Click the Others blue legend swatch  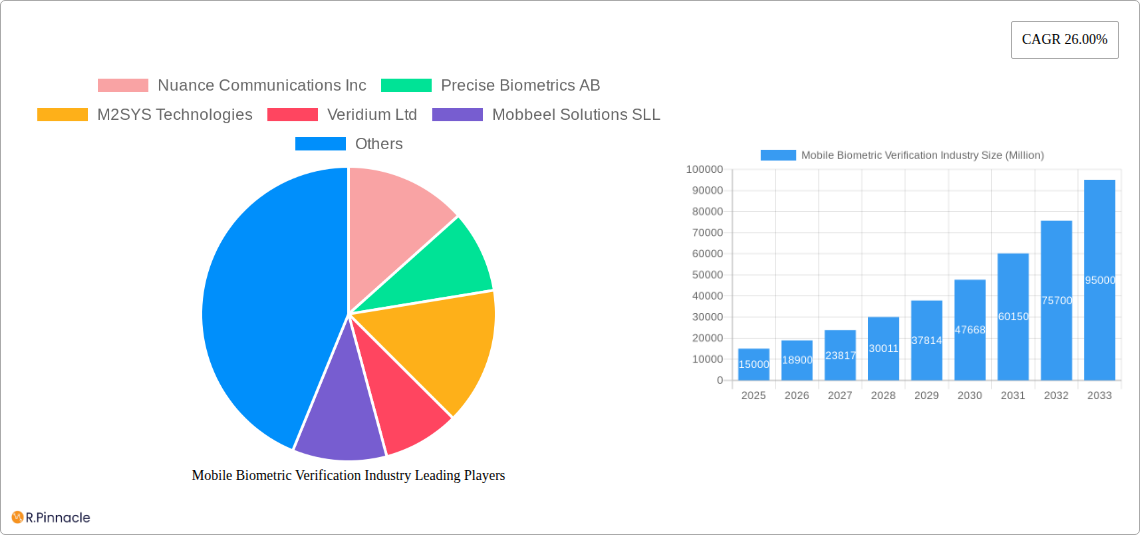tap(320, 144)
